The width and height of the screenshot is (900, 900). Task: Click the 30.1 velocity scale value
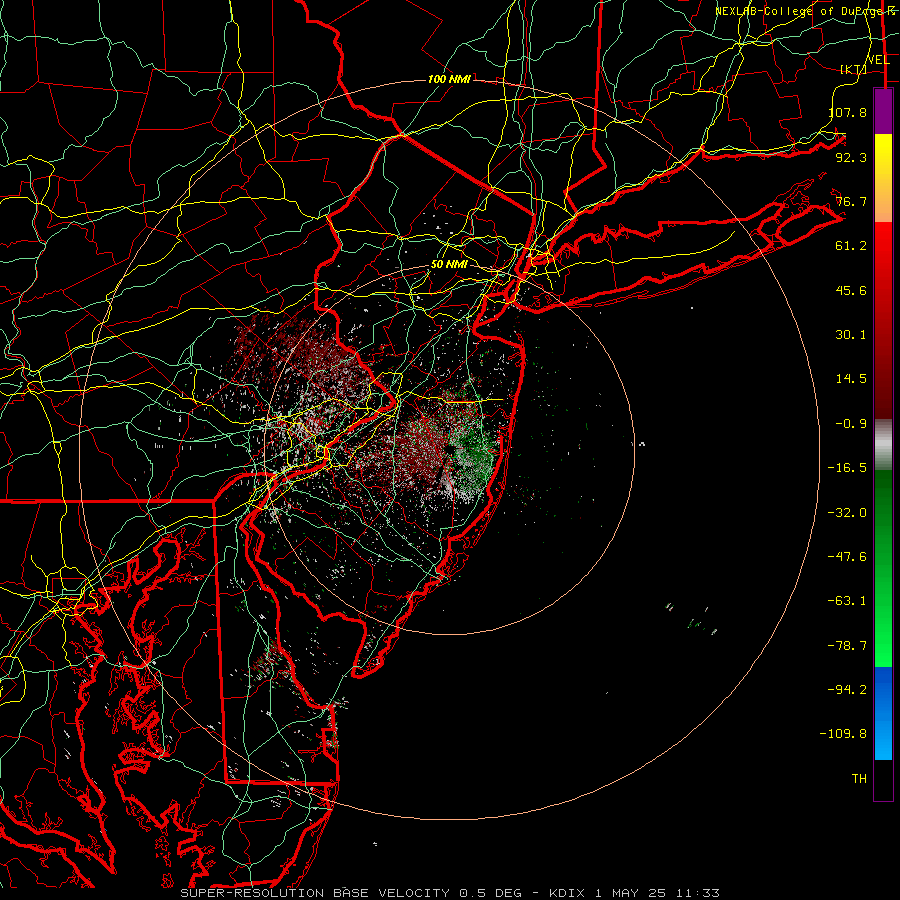click(851, 335)
